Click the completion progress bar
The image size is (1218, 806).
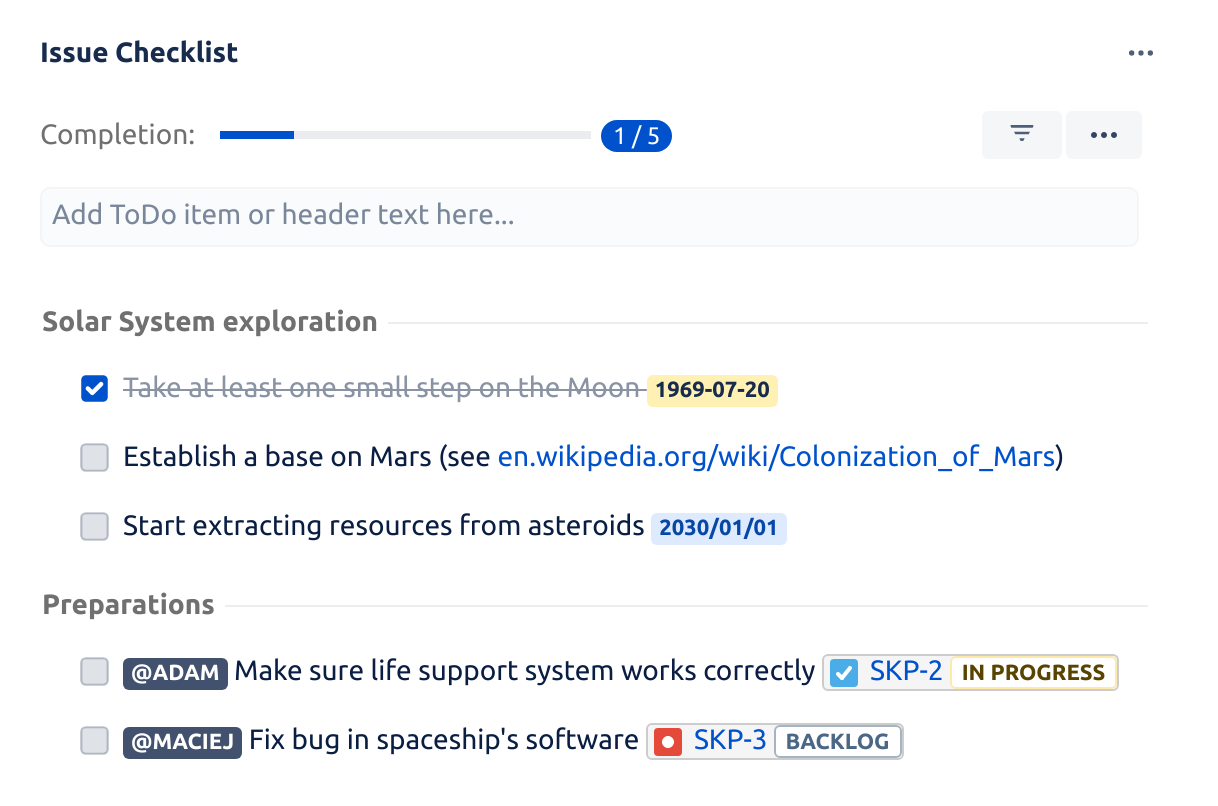[405, 135]
